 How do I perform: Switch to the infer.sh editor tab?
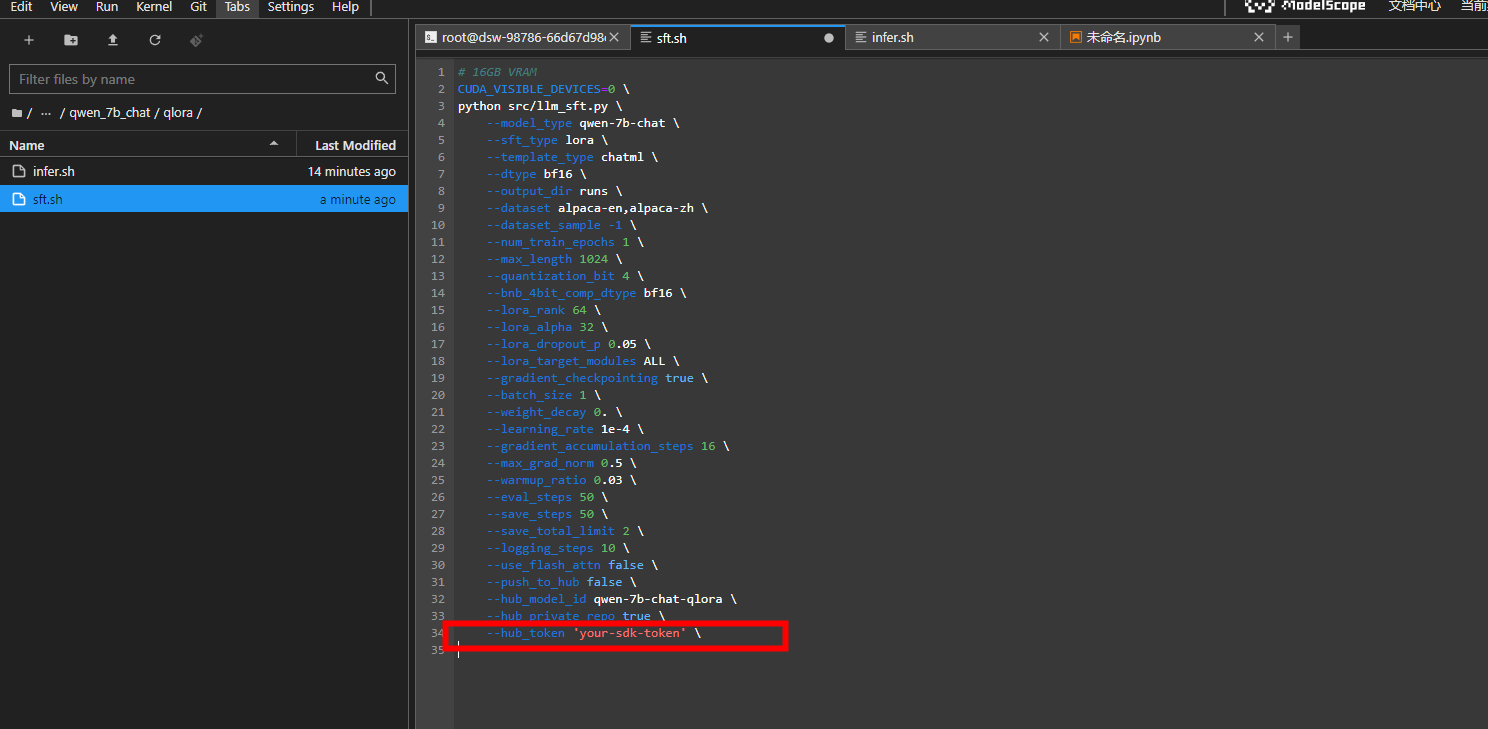tap(952, 37)
